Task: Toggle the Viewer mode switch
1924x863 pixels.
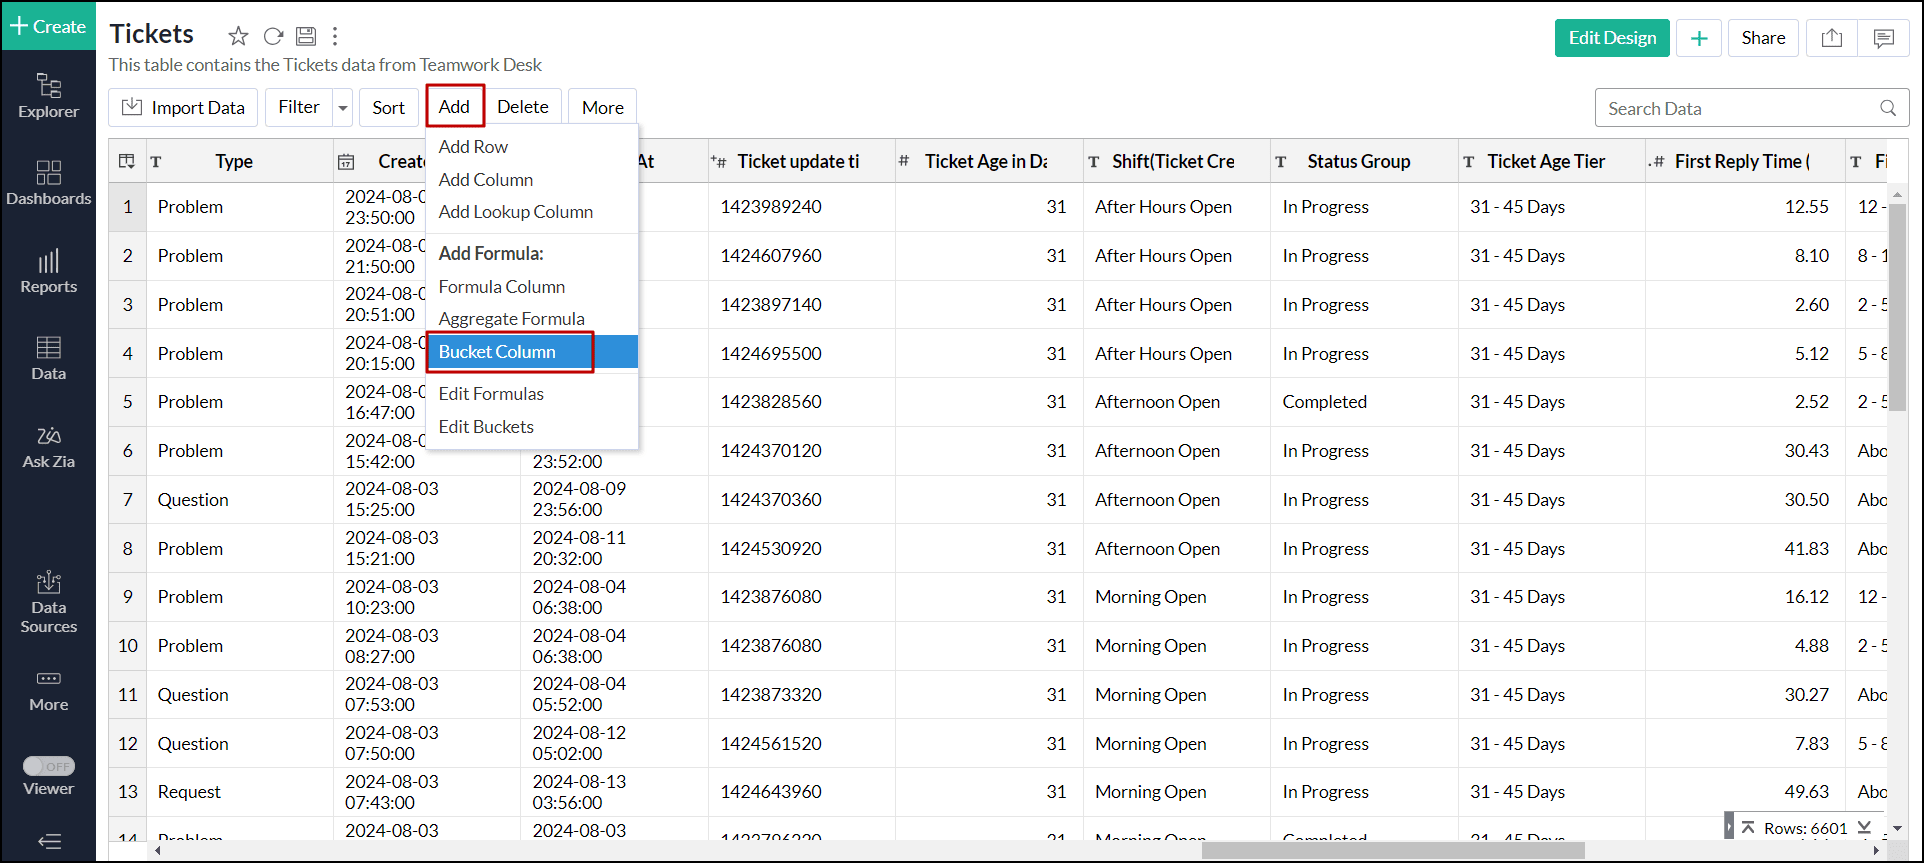Action: [x=49, y=766]
